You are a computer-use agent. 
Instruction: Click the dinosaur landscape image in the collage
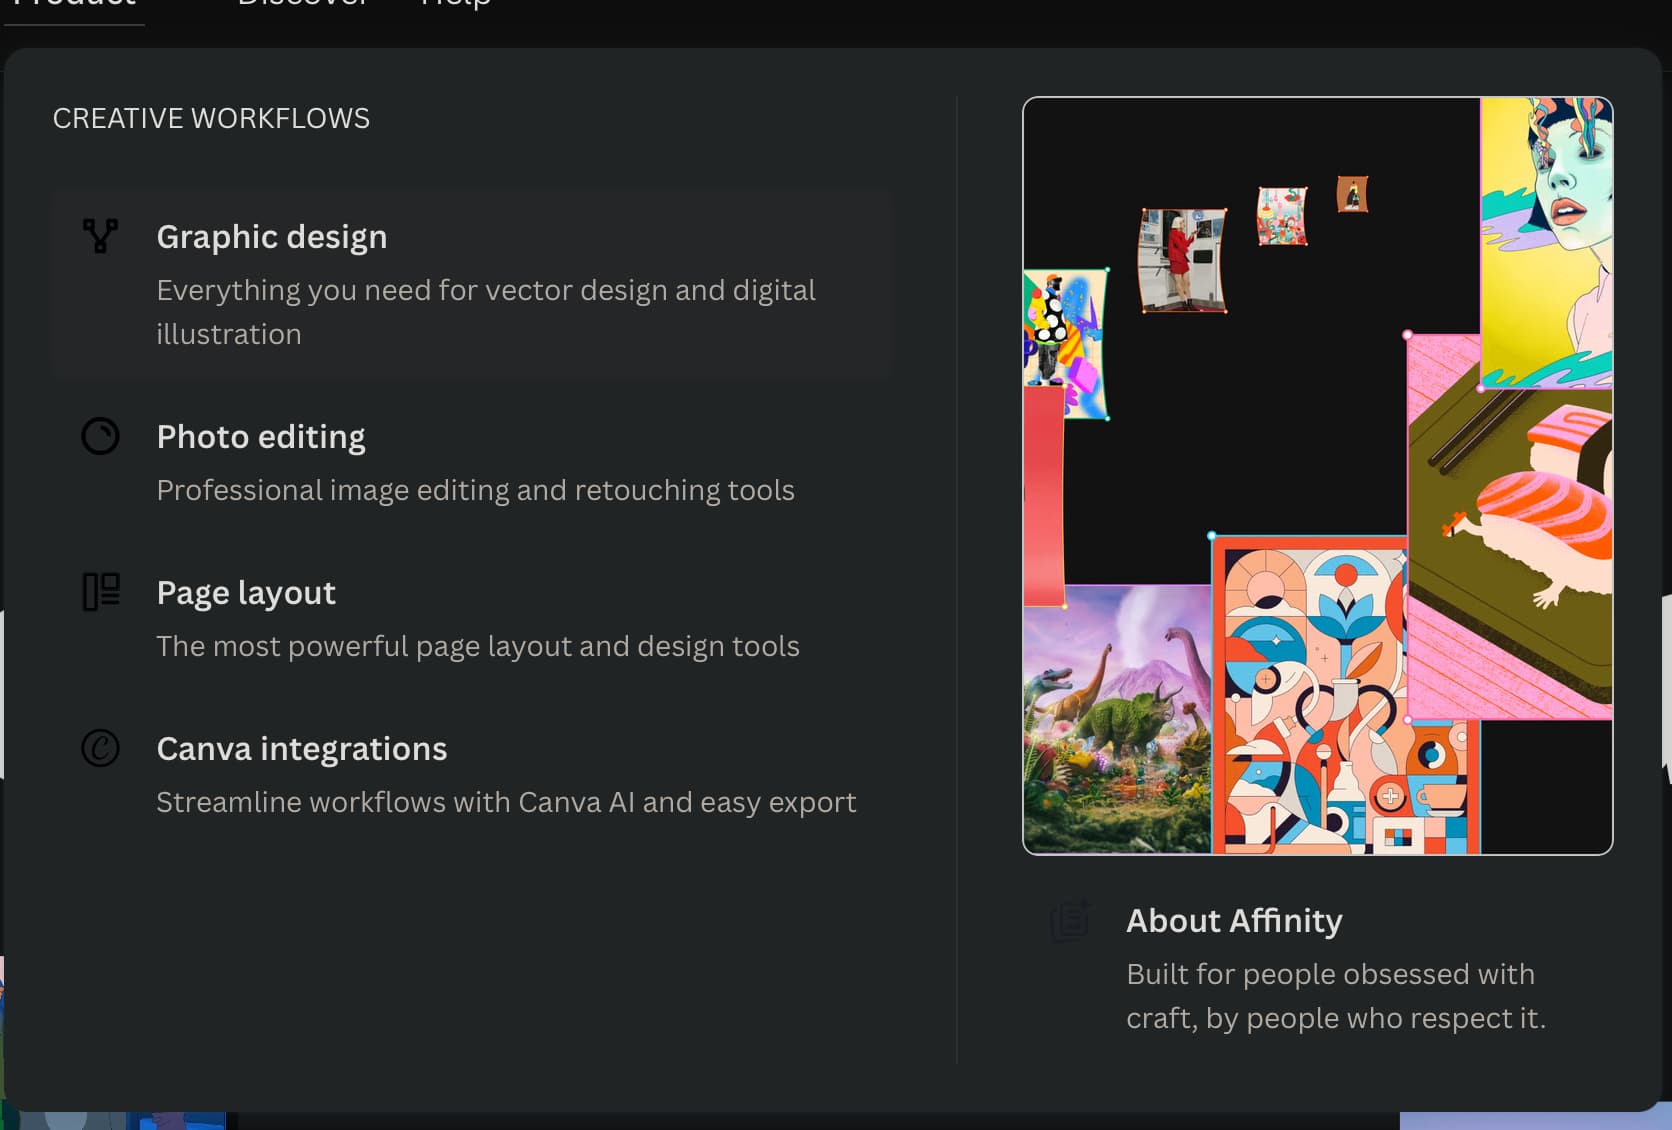click(1116, 720)
